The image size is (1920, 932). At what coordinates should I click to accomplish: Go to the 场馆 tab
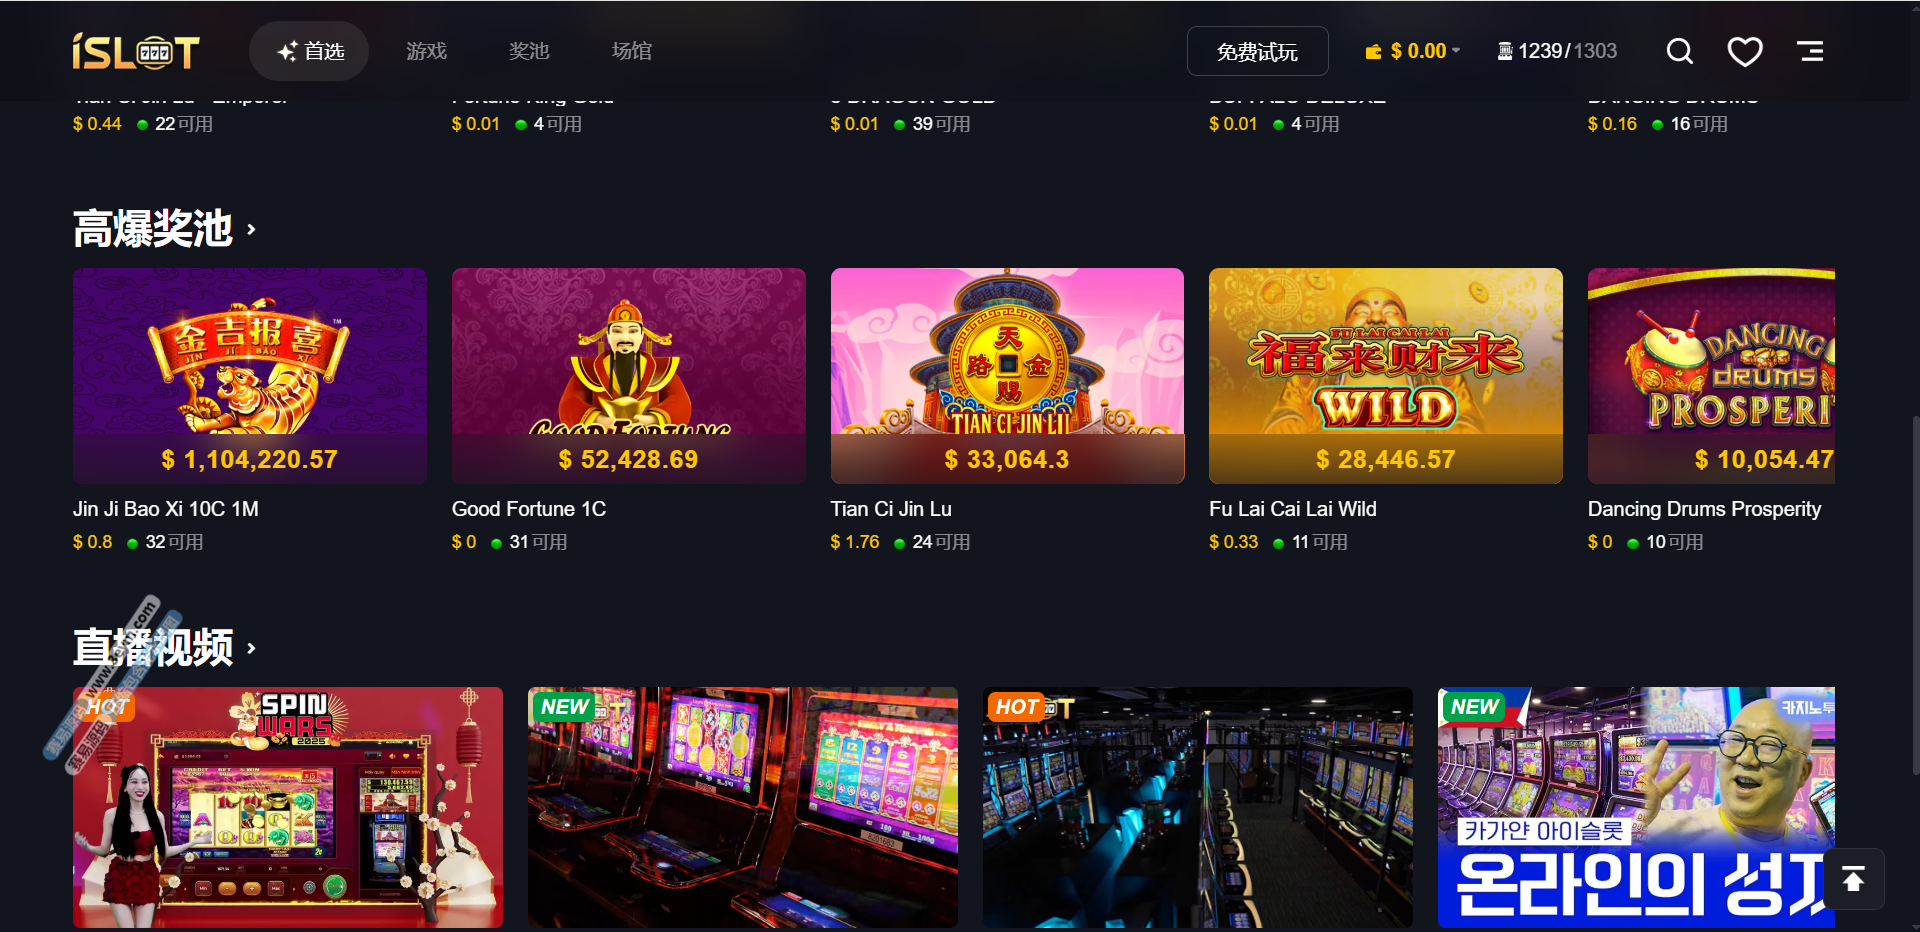[x=632, y=51]
